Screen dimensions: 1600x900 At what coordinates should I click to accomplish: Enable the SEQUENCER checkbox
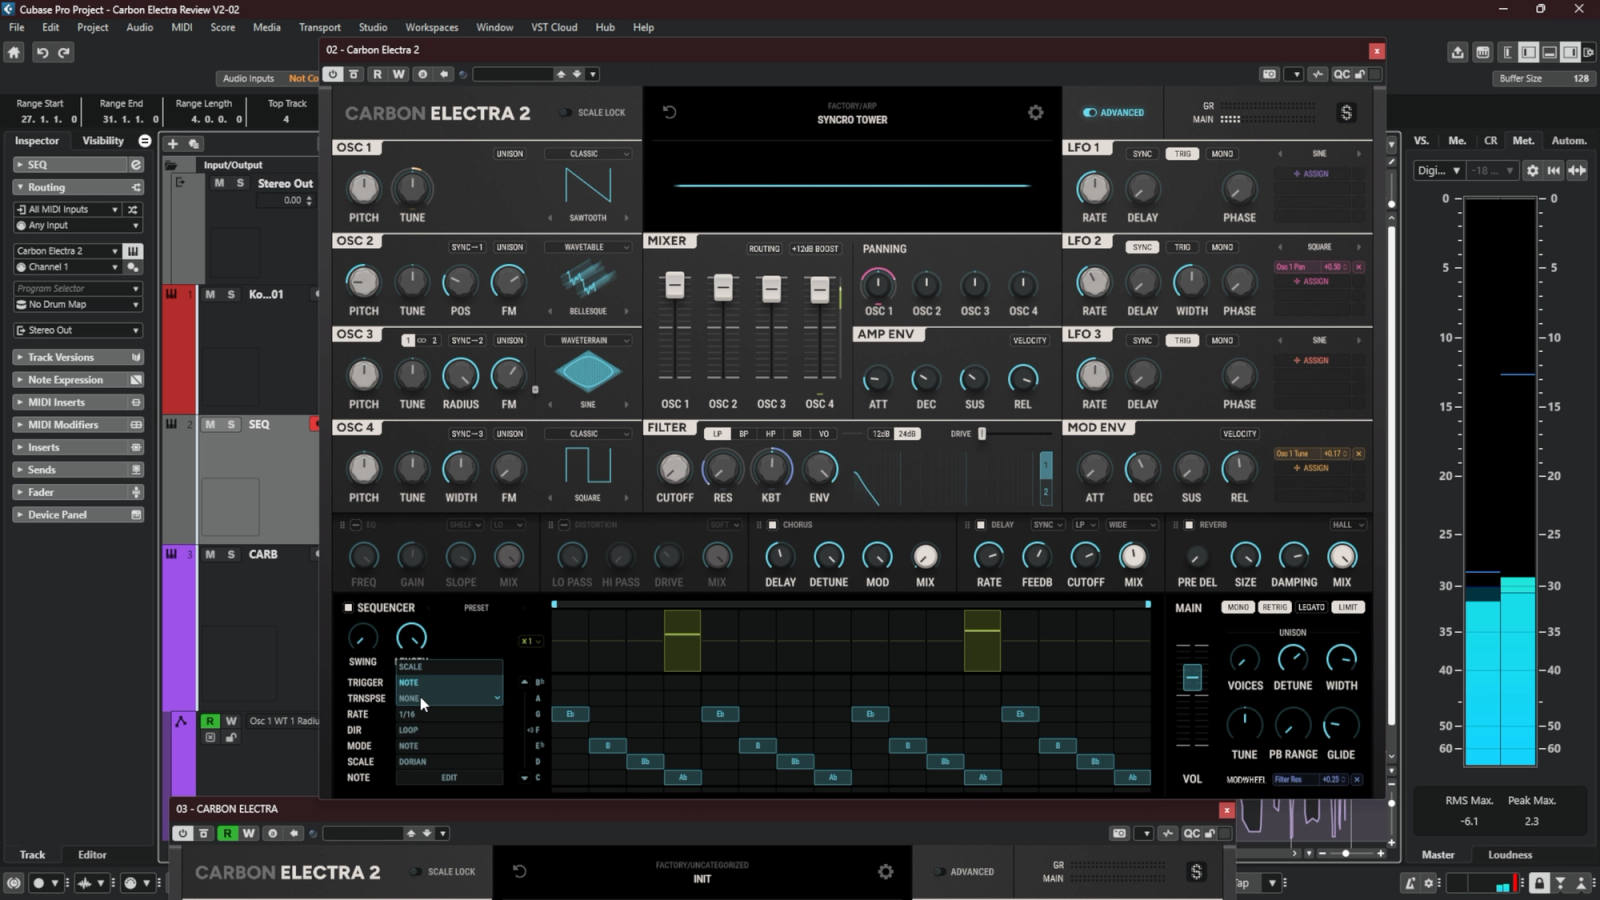[348, 607]
